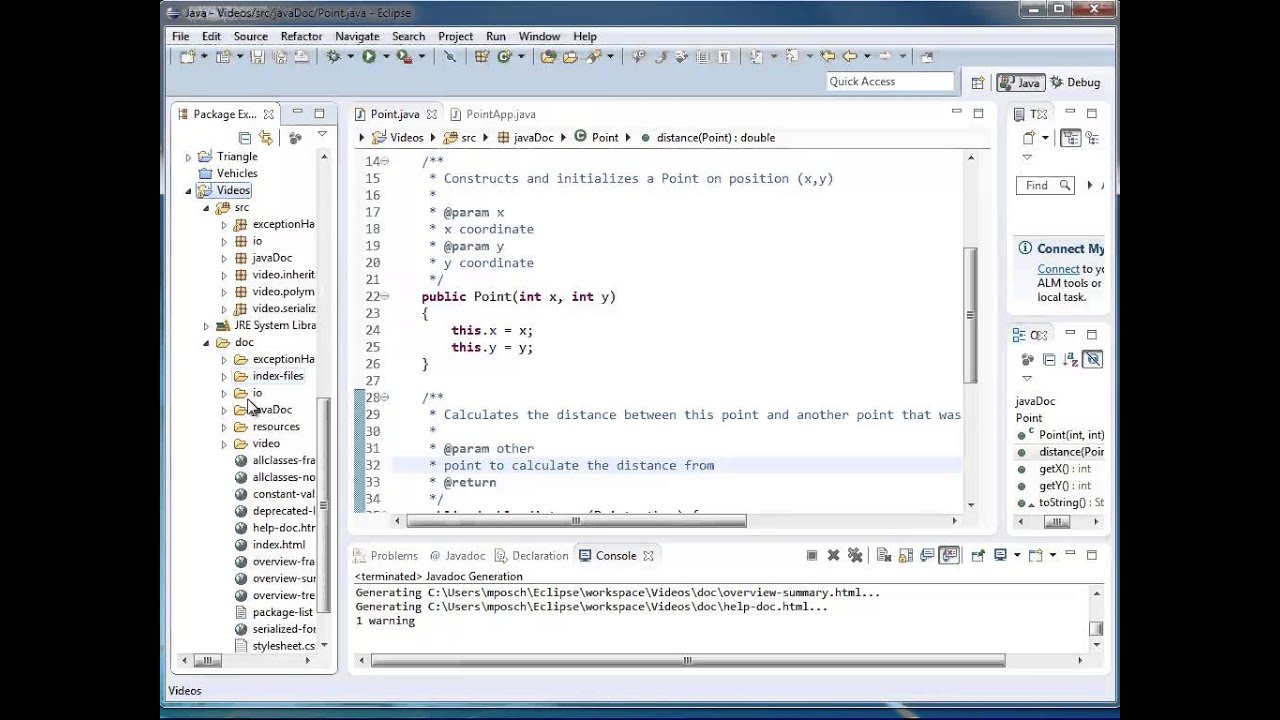Remove Launch X icon in Console
The width and height of the screenshot is (1280, 720).
coord(833,555)
